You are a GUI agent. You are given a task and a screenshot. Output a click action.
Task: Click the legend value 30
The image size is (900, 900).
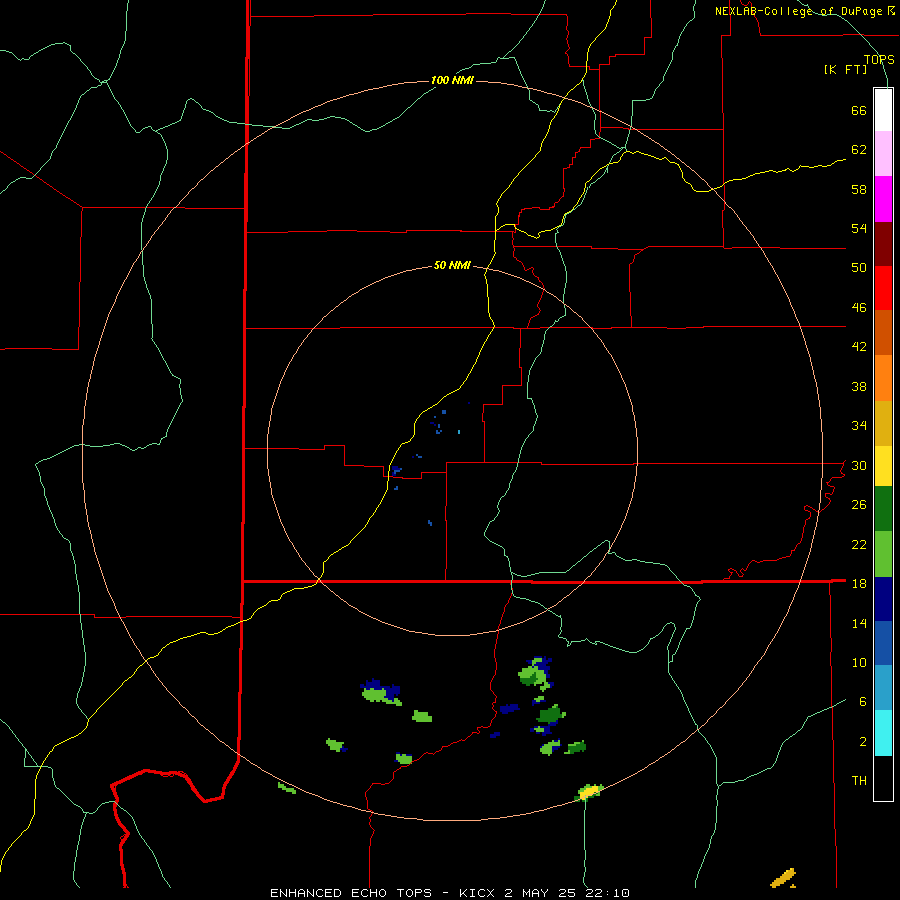pyautogui.click(x=859, y=465)
